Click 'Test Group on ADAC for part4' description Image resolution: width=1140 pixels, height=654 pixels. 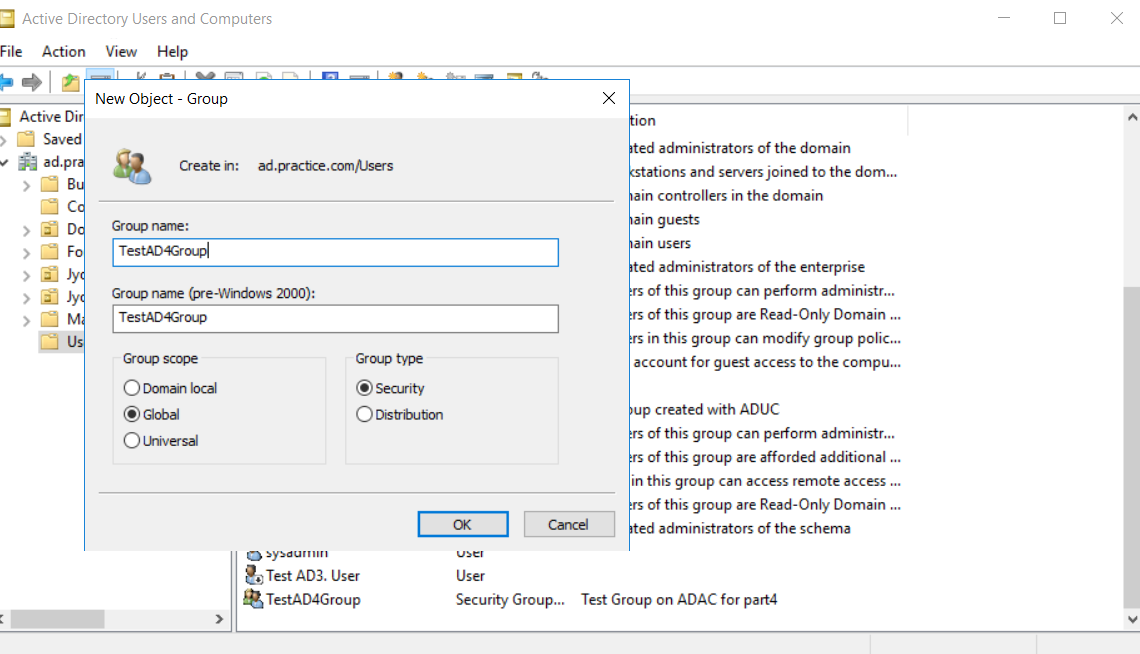pos(678,600)
